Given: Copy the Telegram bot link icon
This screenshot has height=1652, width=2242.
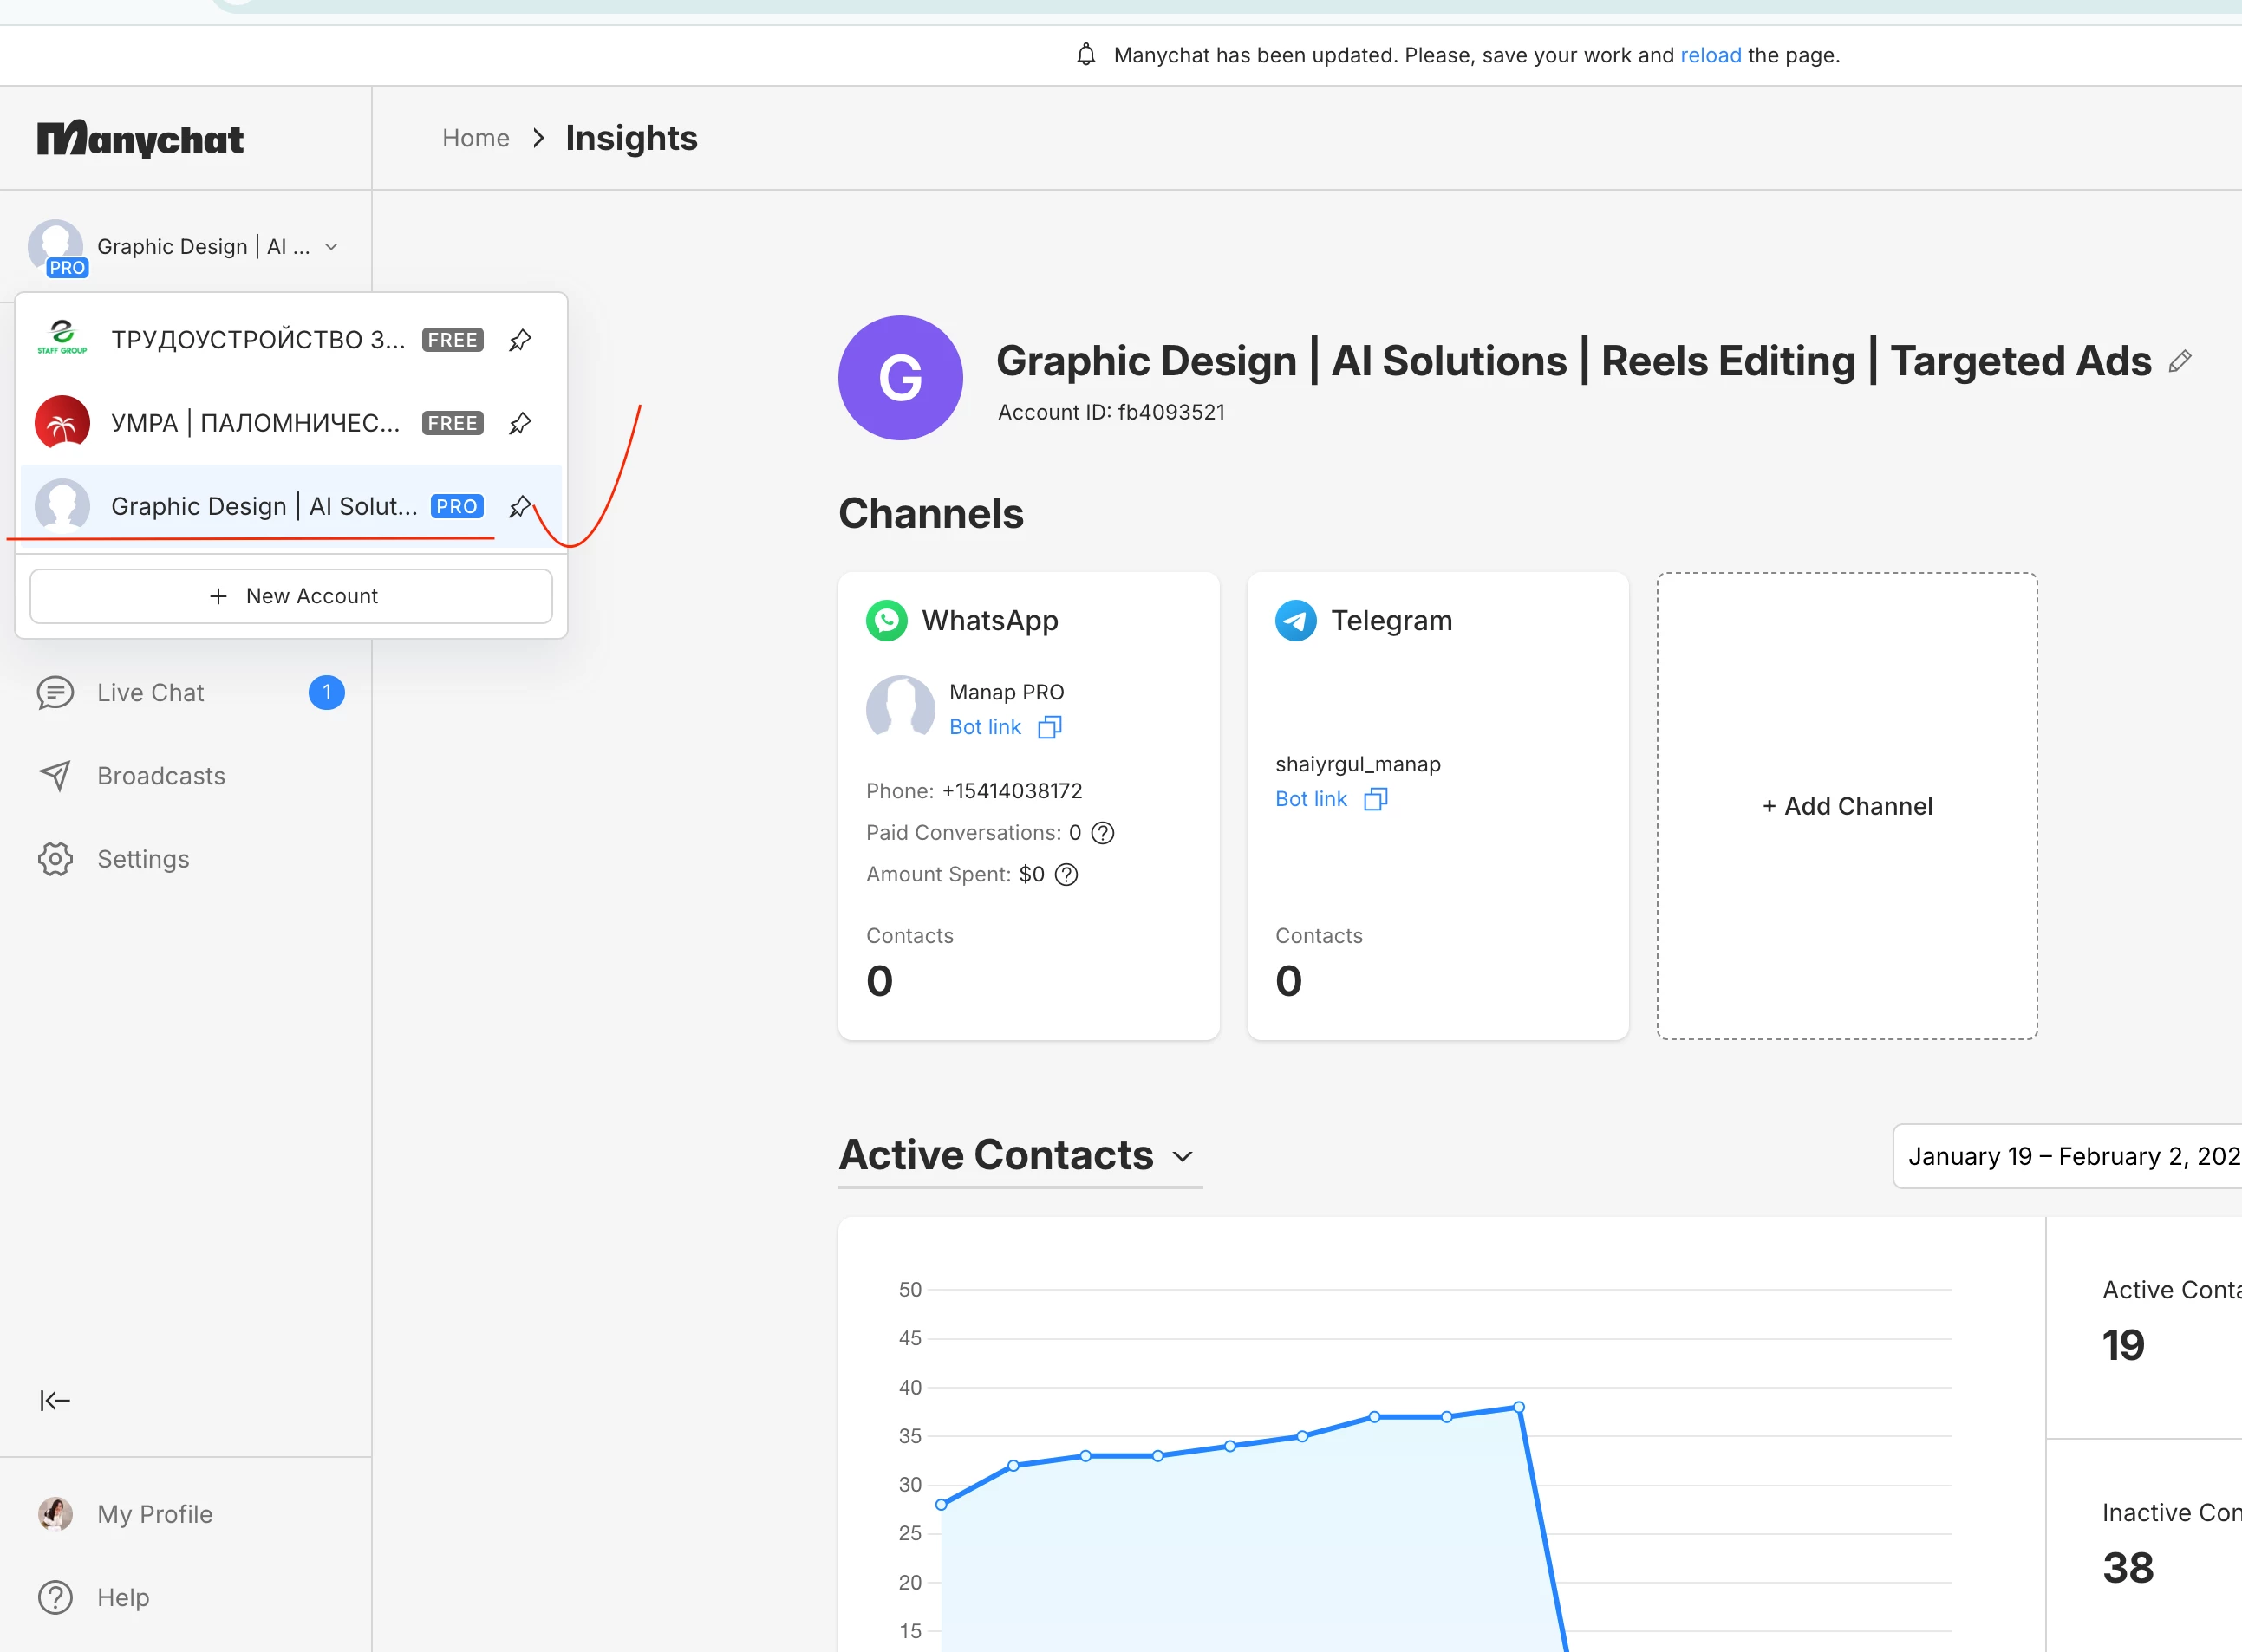Looking at the screenshot, I should pyautogui.click(x=1375, y=799).
